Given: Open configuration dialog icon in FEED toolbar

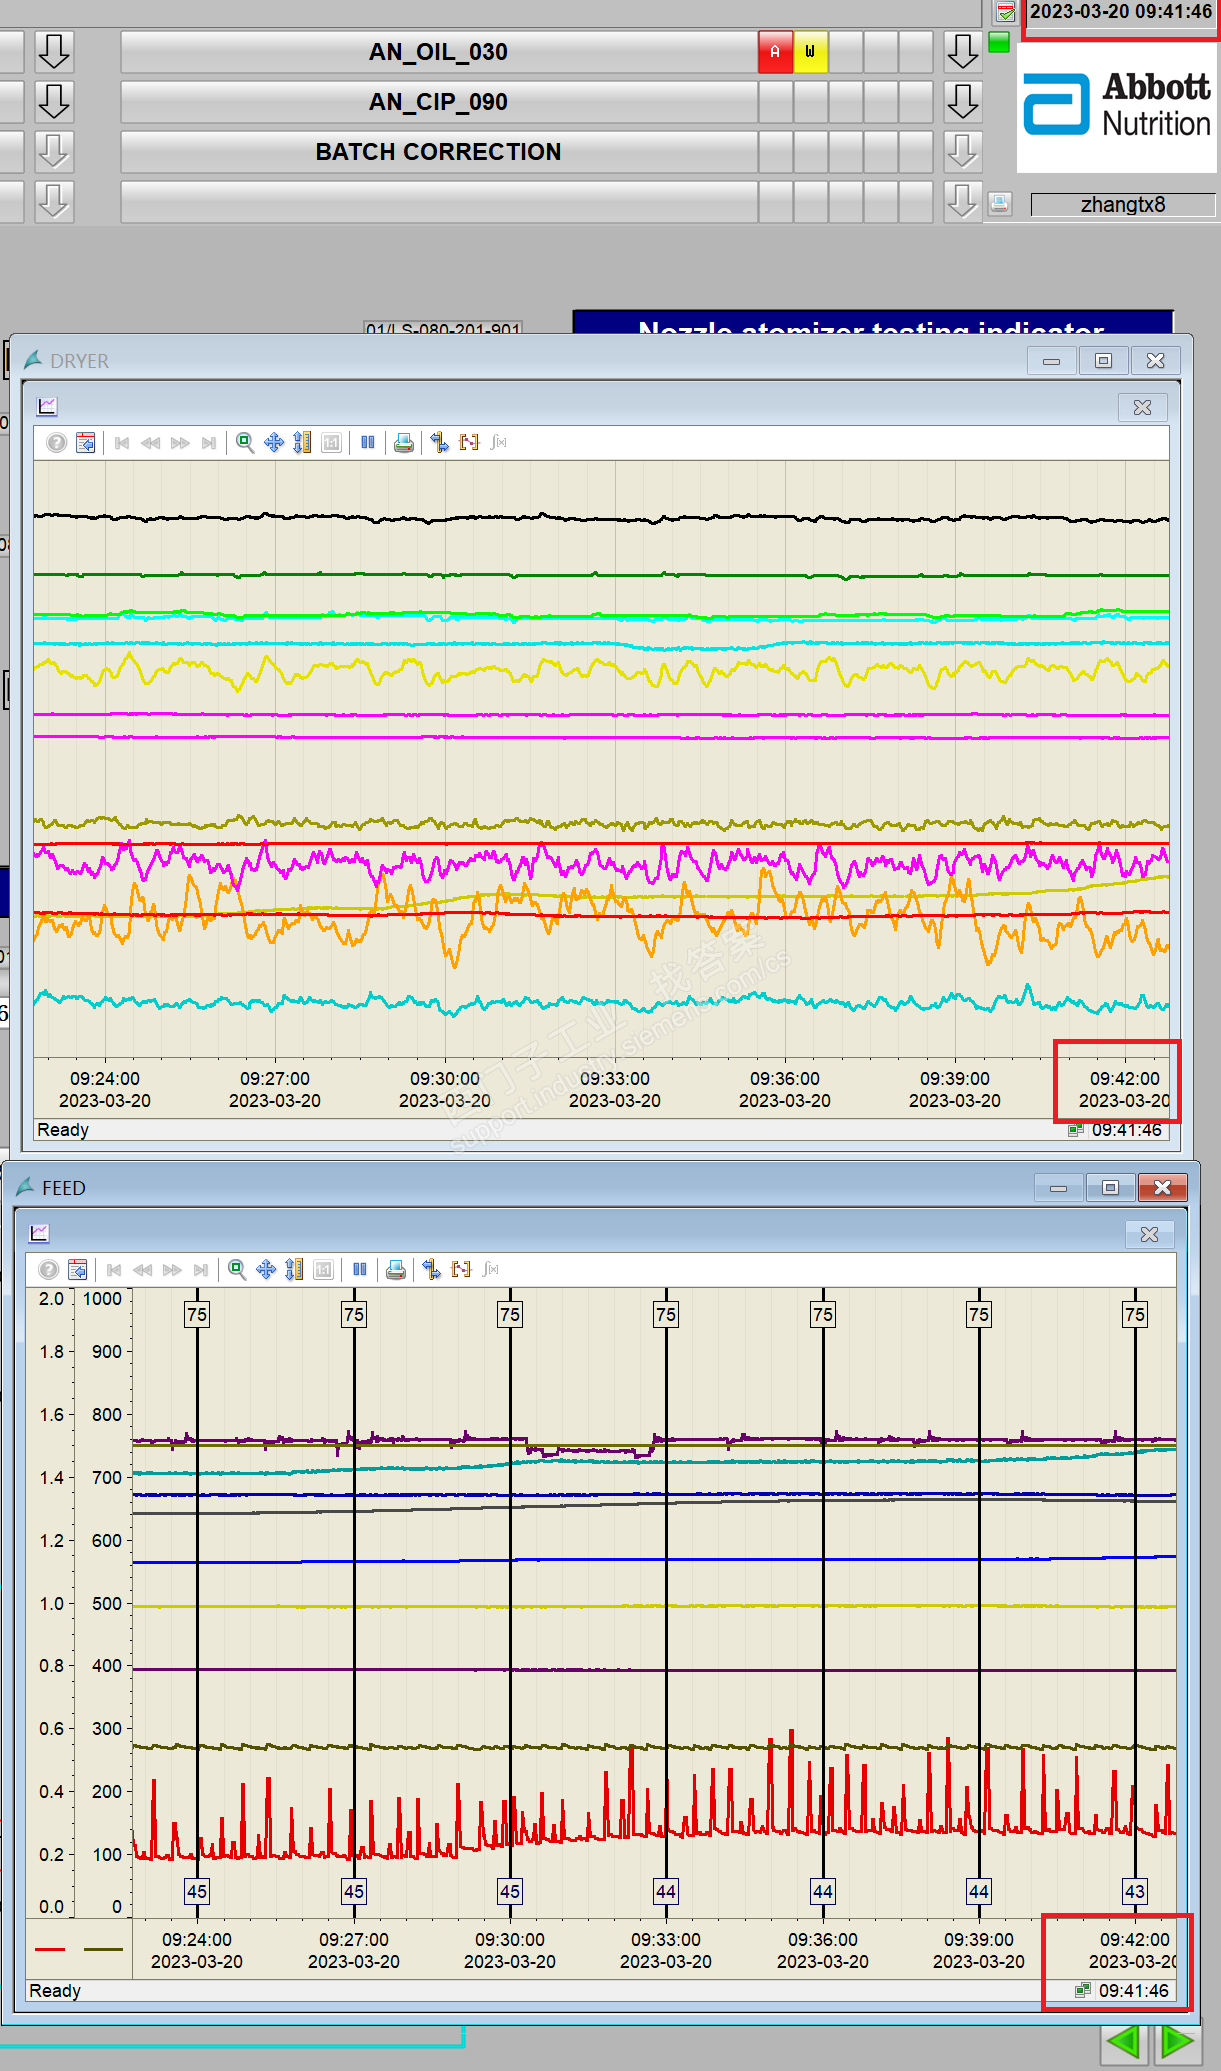Looking at the screenshot, I should click(77, 1269).
